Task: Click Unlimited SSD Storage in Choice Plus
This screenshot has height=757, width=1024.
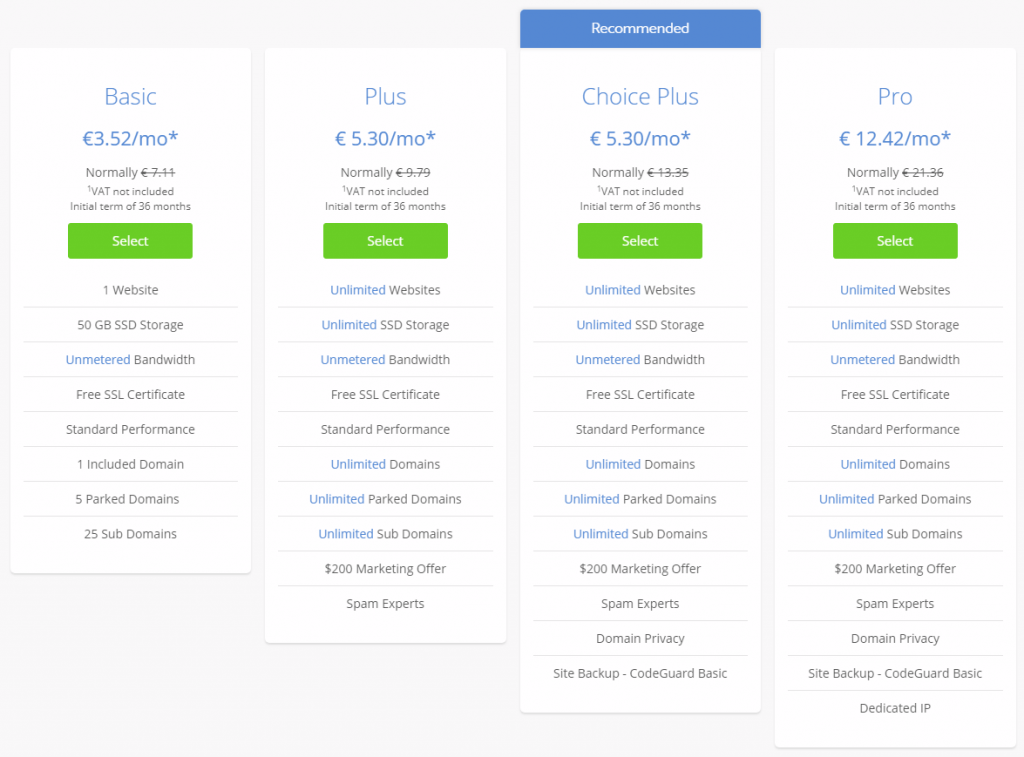Action: point(640,325)
